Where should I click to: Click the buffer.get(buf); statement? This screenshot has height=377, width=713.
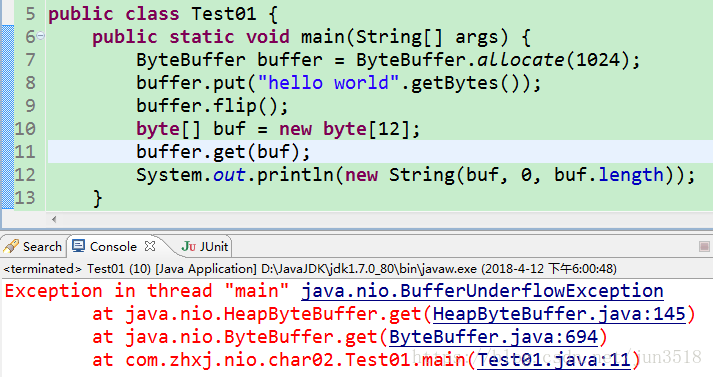[x=223, y=152]
